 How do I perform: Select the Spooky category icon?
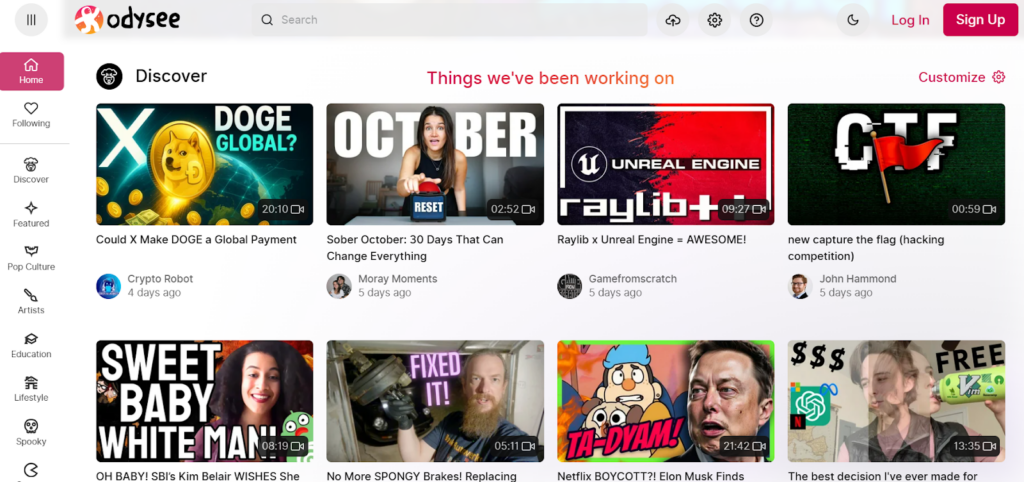tap(31, 432)
